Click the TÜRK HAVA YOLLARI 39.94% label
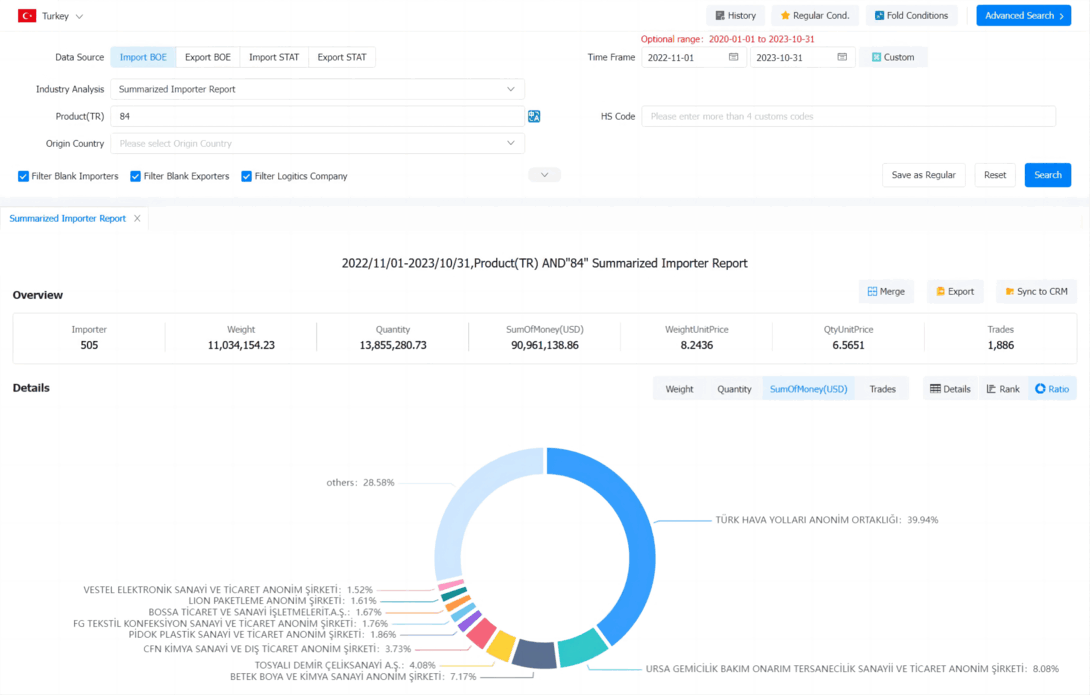 (827, 520)
